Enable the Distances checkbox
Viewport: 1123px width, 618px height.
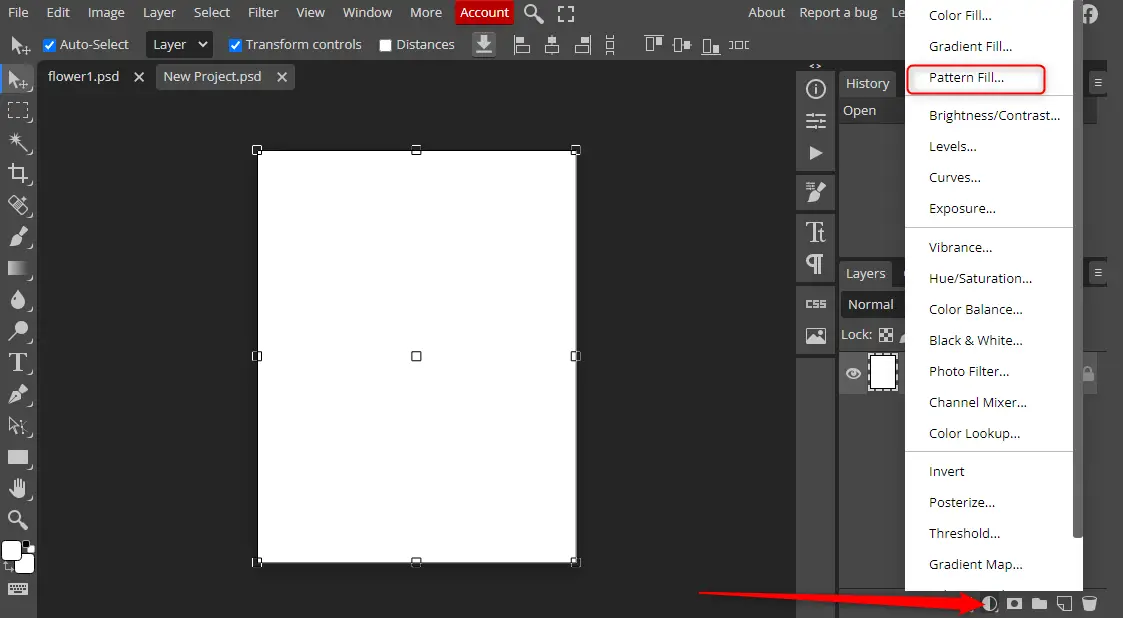tap(386, 45)
